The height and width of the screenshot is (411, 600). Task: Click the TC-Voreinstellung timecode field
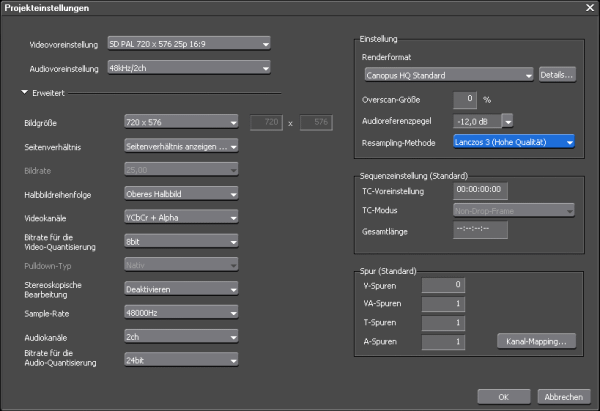click(x=480, y=190)
